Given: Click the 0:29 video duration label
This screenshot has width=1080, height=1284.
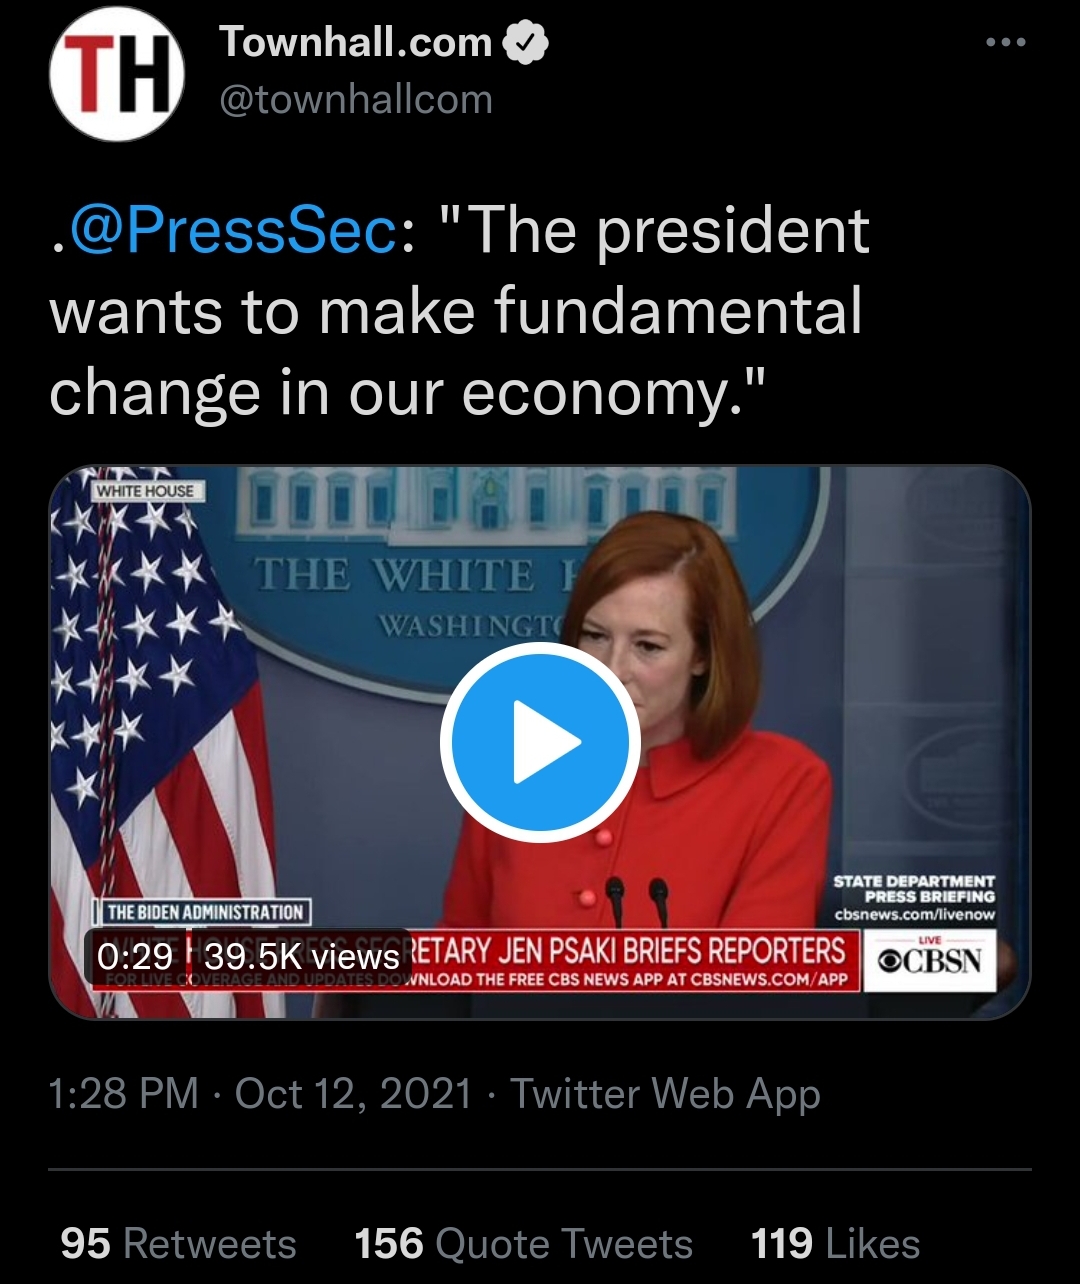Looking at the screenshot, I should pos(135,957).
